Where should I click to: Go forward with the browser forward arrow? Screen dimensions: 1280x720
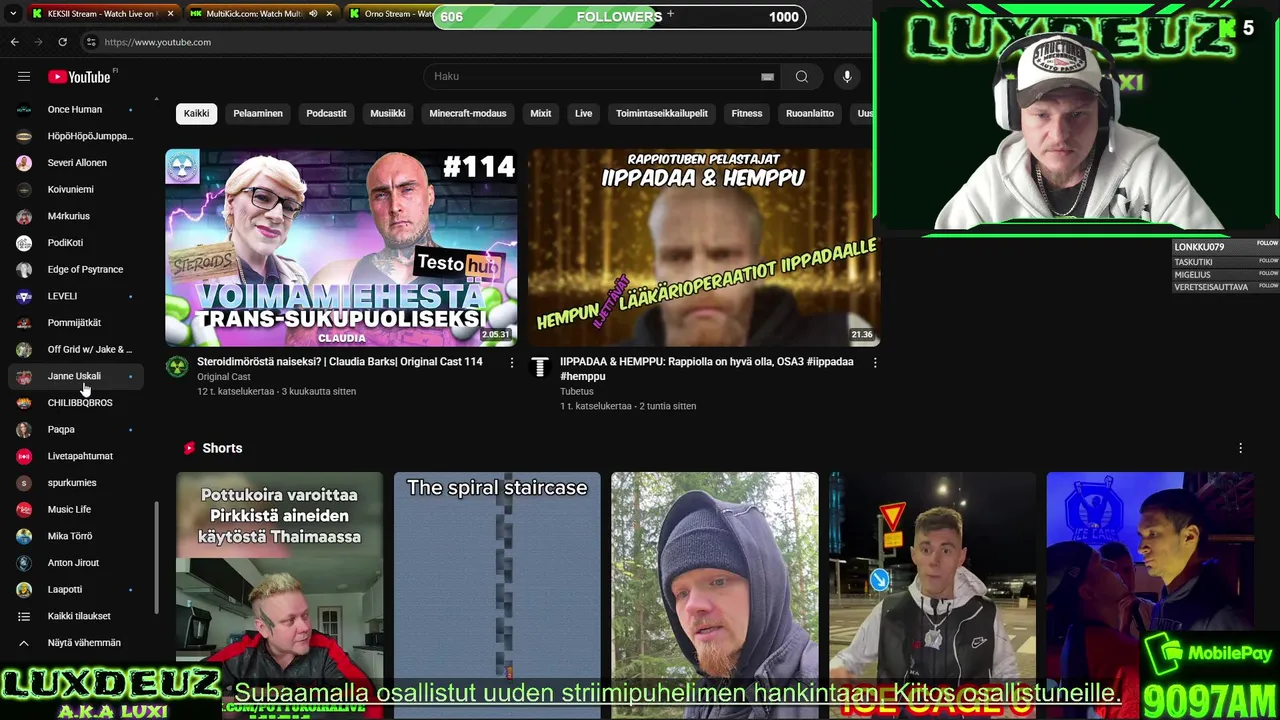tap(38, 42)
